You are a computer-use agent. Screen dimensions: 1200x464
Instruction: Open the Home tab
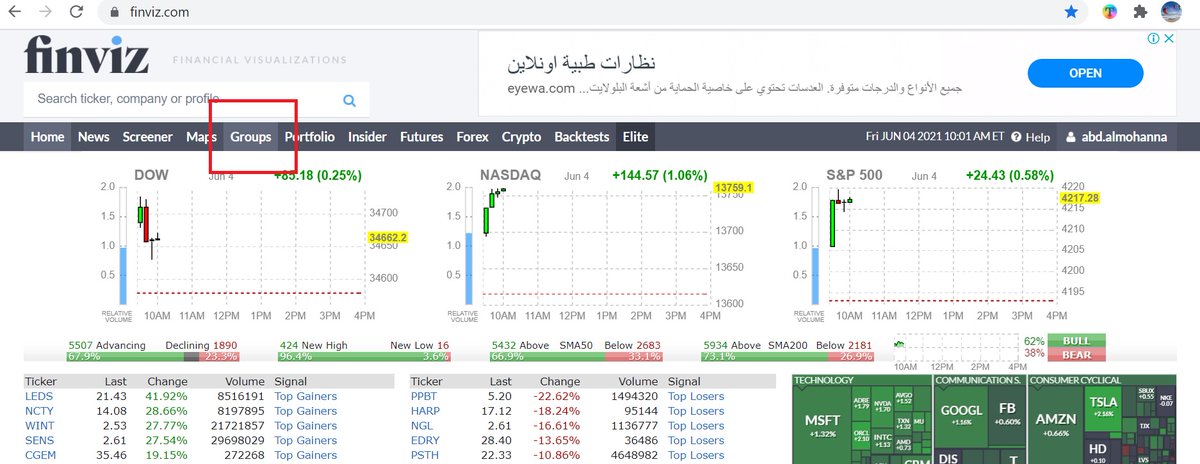[x=47, y=137]
